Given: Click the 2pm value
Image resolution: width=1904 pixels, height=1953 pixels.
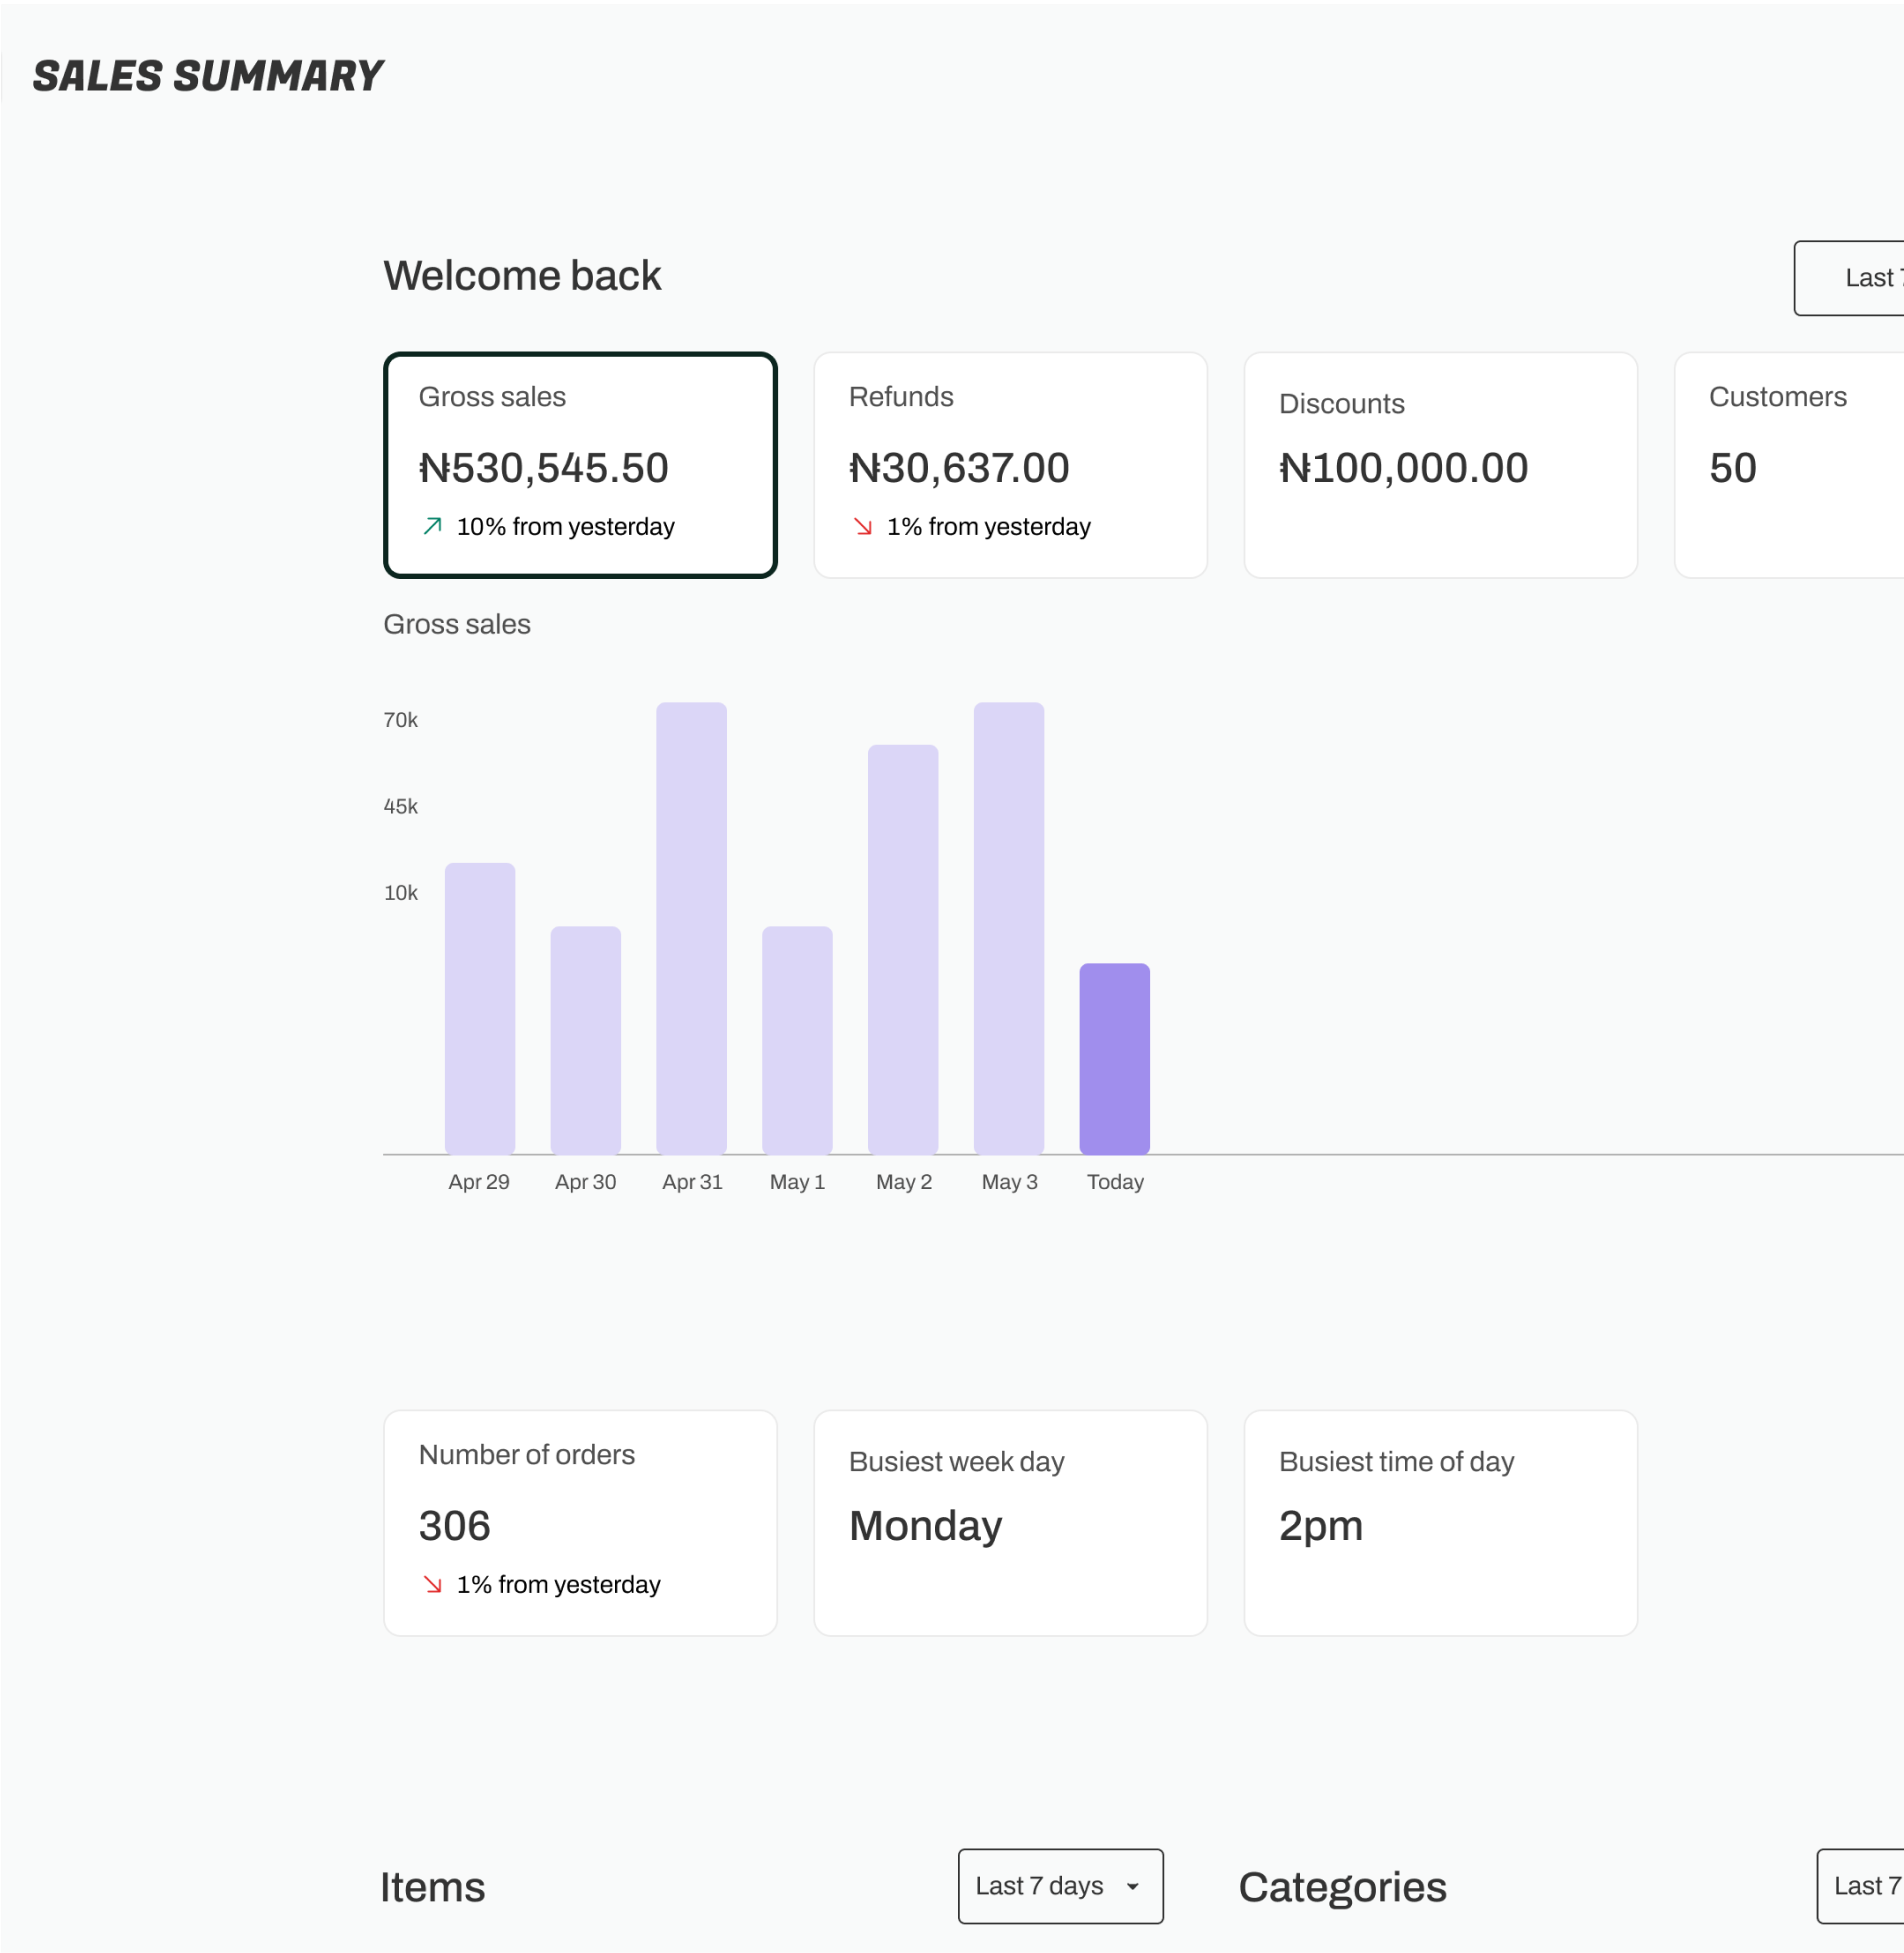Looking at the screenshot, I should point(1321,1526).
